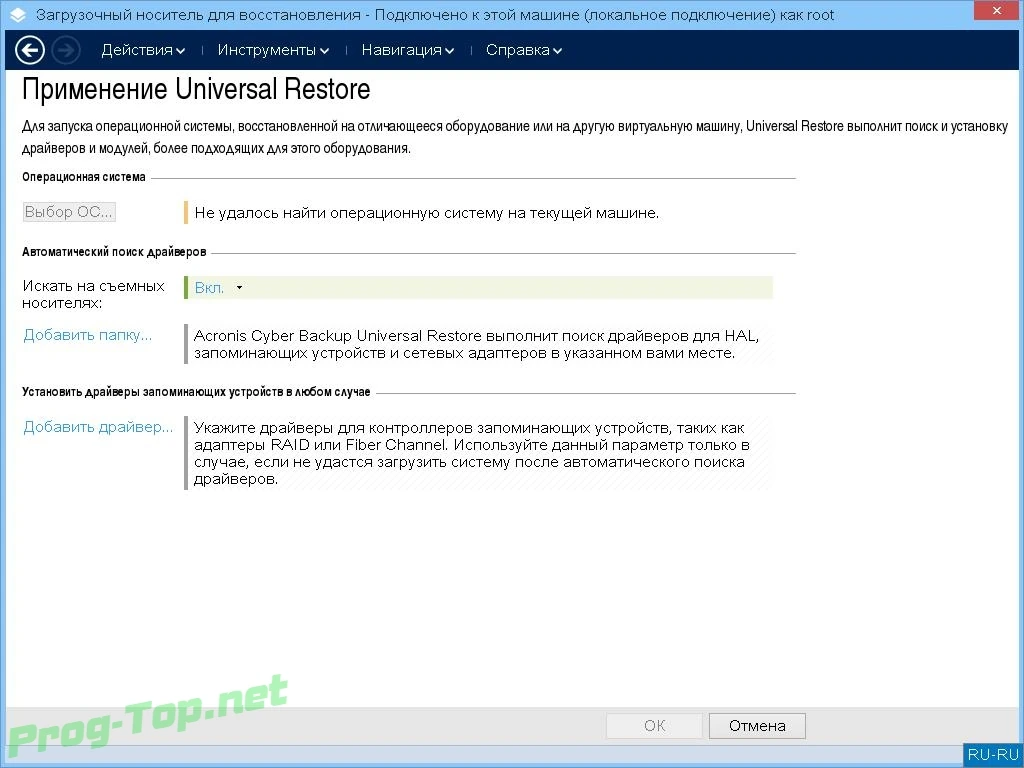This screenshot has height=768, width=1024.
Task: Click the Добавить драйвер... link
Action: pyautogui.click(x=98, y=427)
